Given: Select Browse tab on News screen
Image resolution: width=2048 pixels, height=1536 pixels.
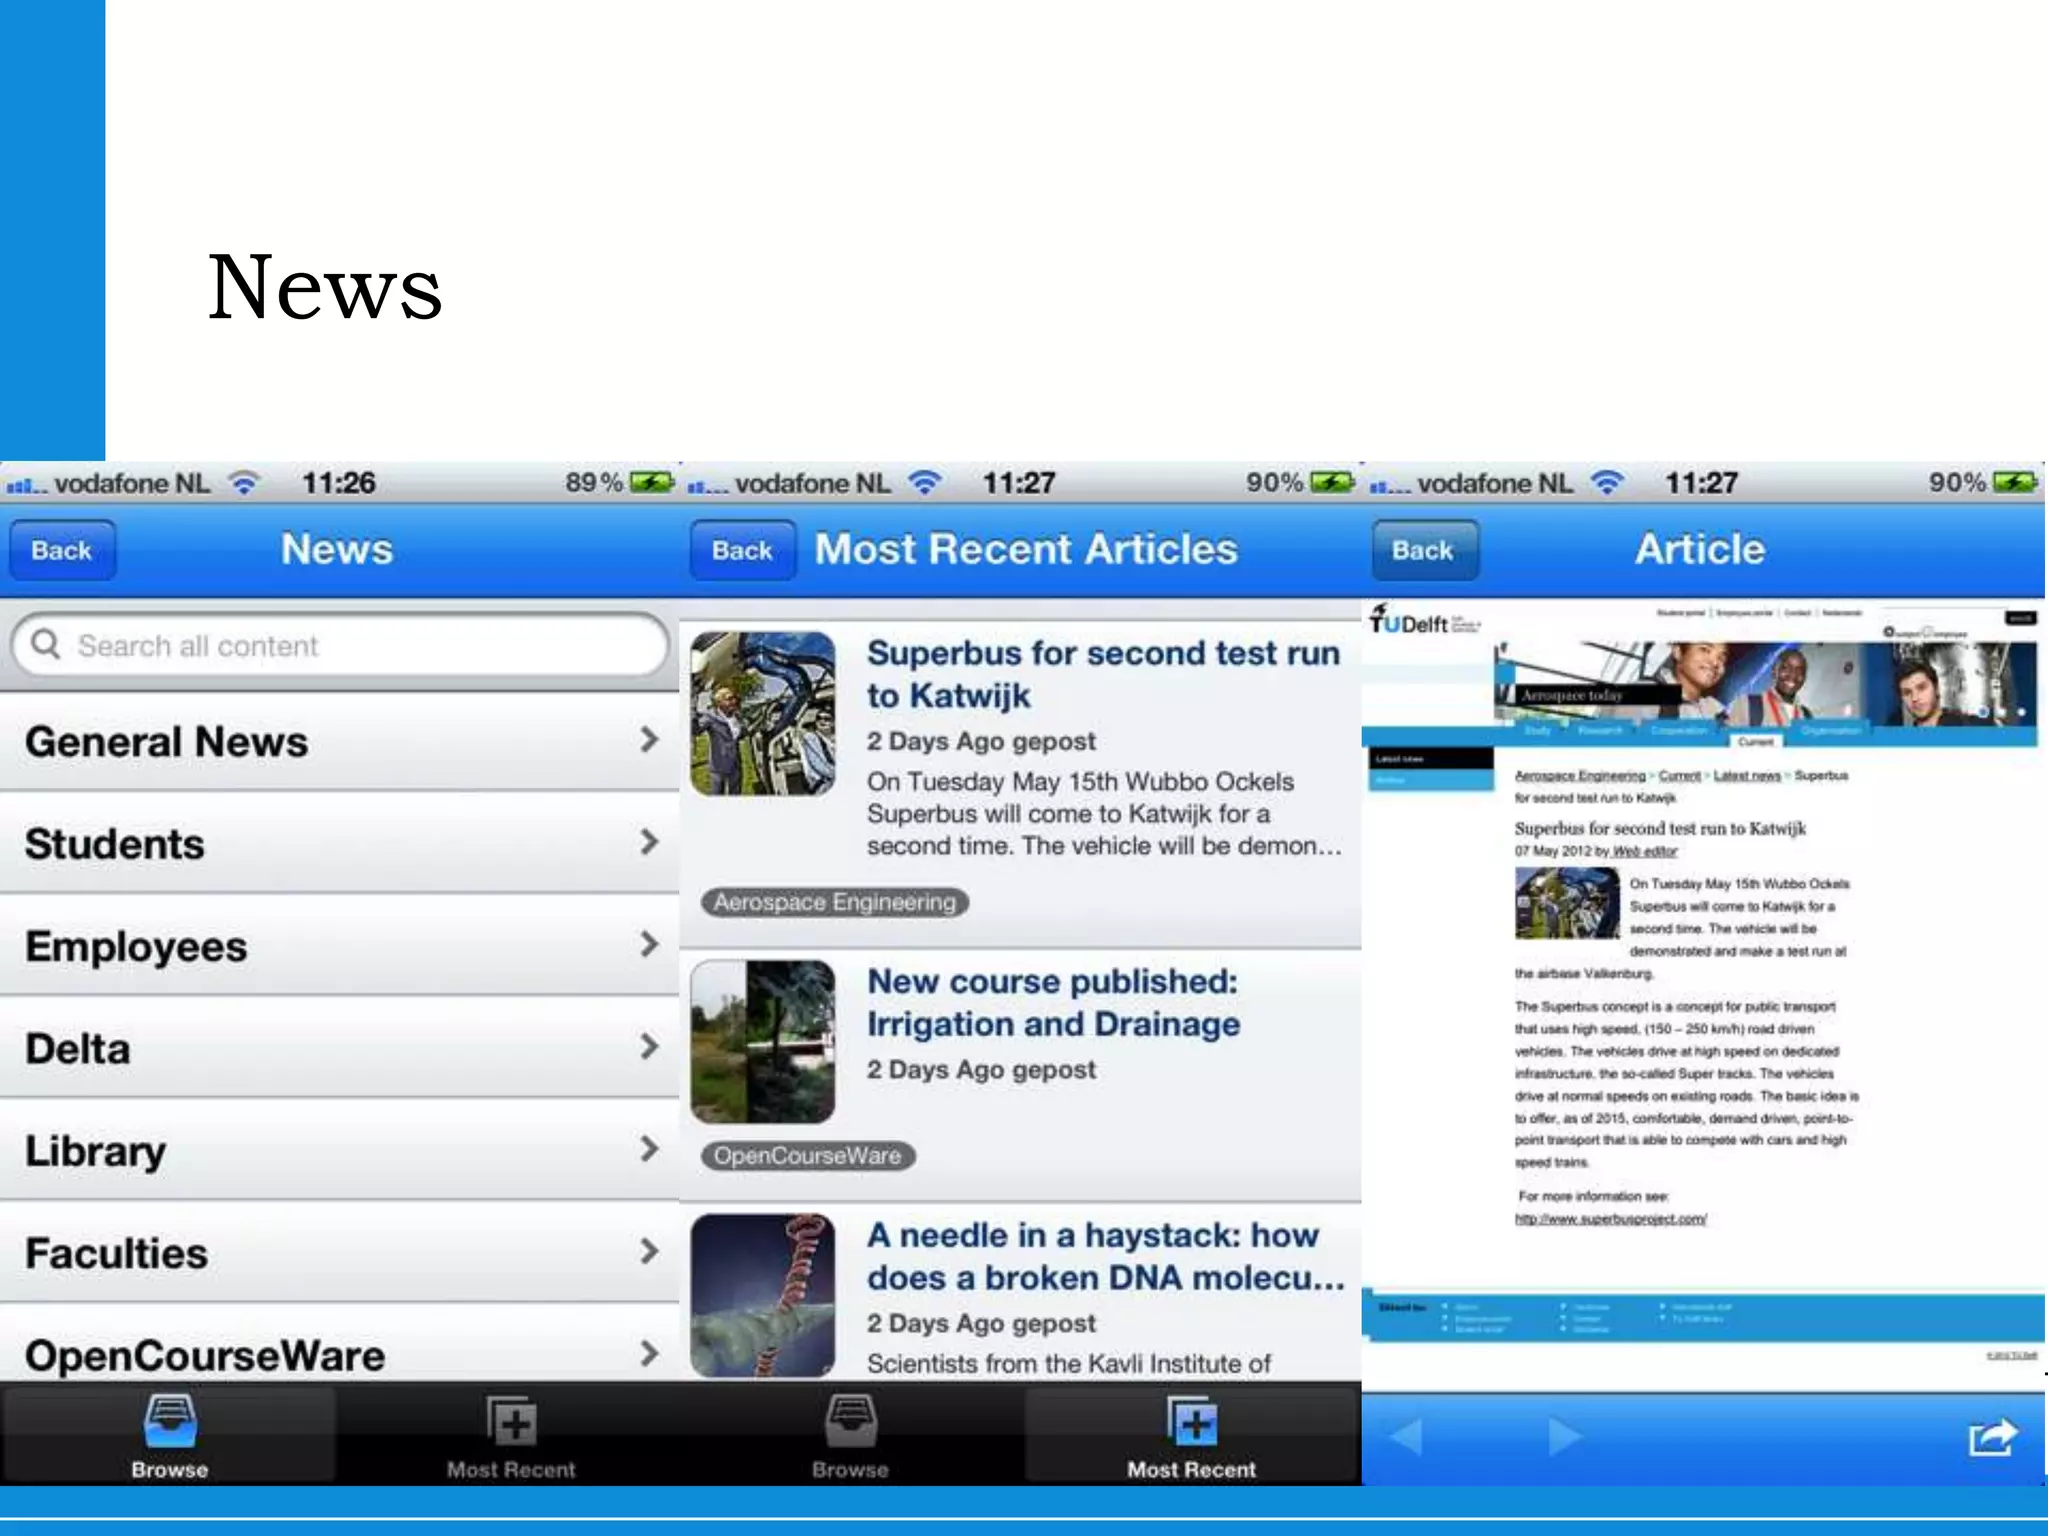Looking at the screenshot, I should point(169,1436).
